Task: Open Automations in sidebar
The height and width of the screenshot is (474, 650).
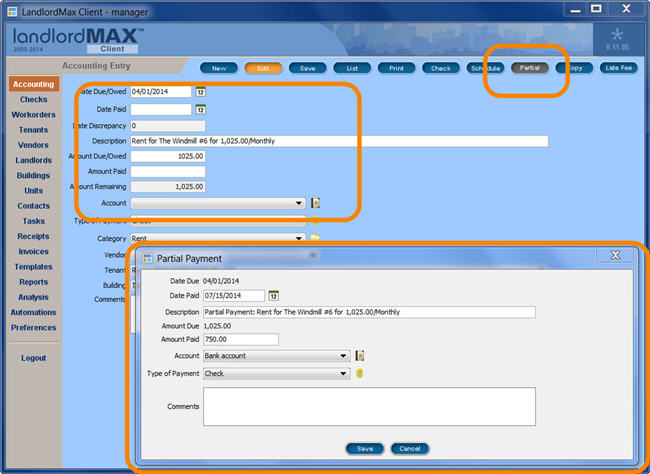Action: click(x=34, y=312)
